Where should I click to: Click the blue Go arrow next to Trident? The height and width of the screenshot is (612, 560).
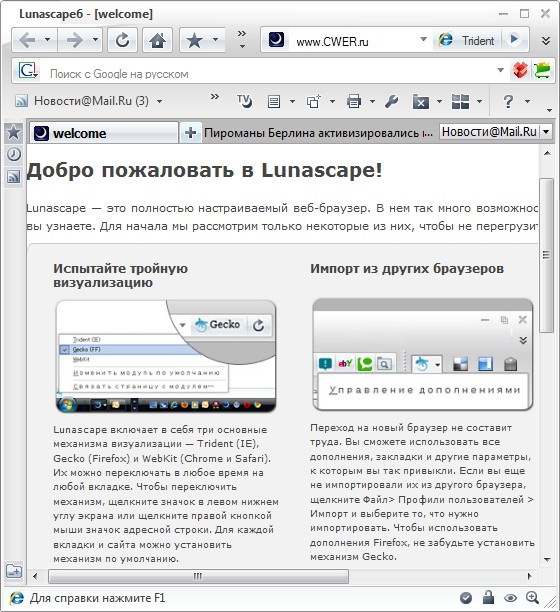coord(514,39)
